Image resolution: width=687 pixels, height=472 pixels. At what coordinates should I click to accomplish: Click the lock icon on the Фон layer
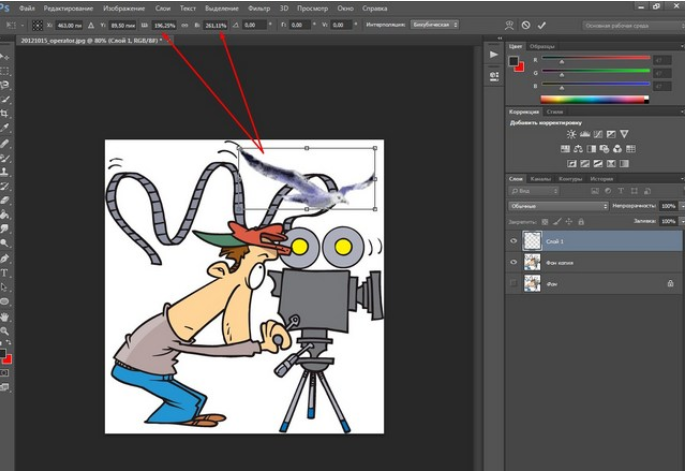[x=670, y=284]
